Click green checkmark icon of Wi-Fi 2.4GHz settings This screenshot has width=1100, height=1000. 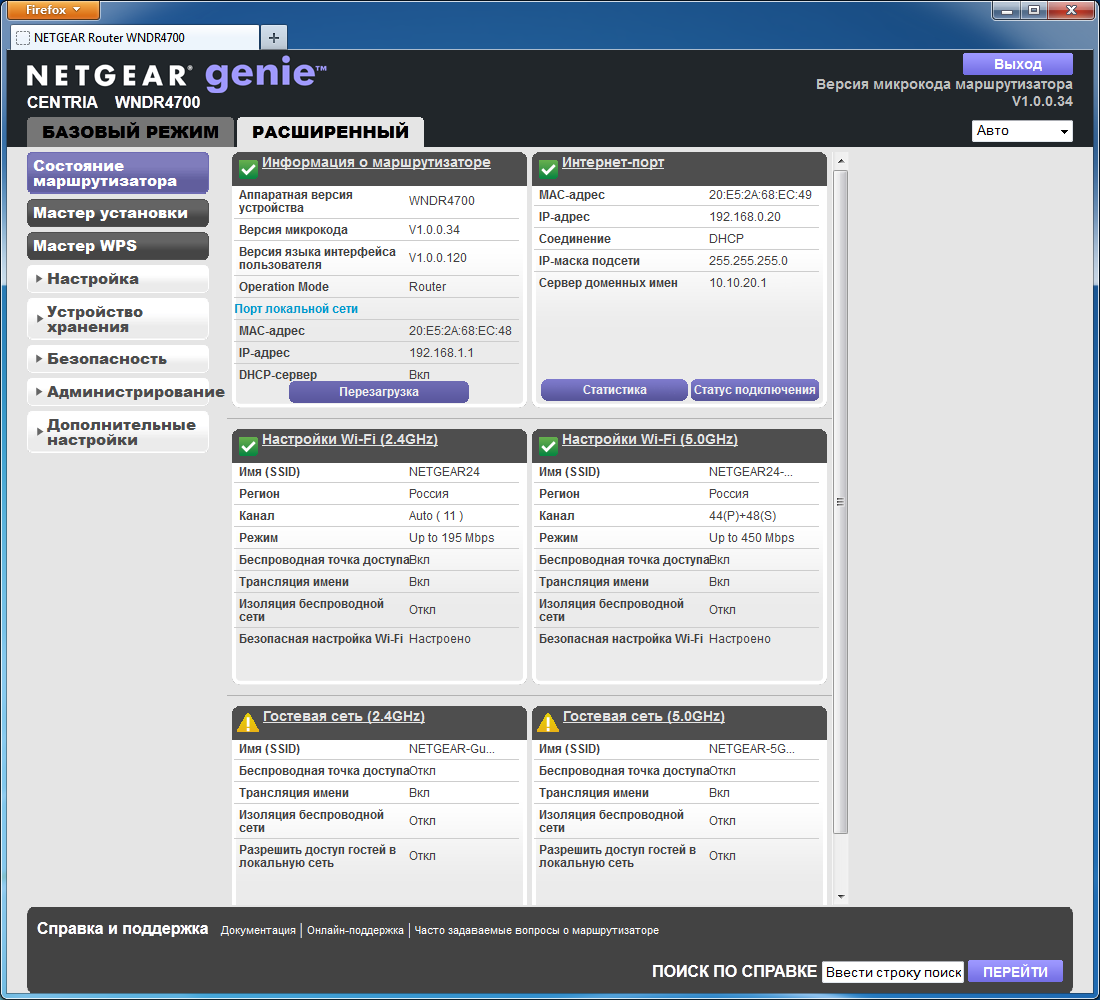coord(248,446)
